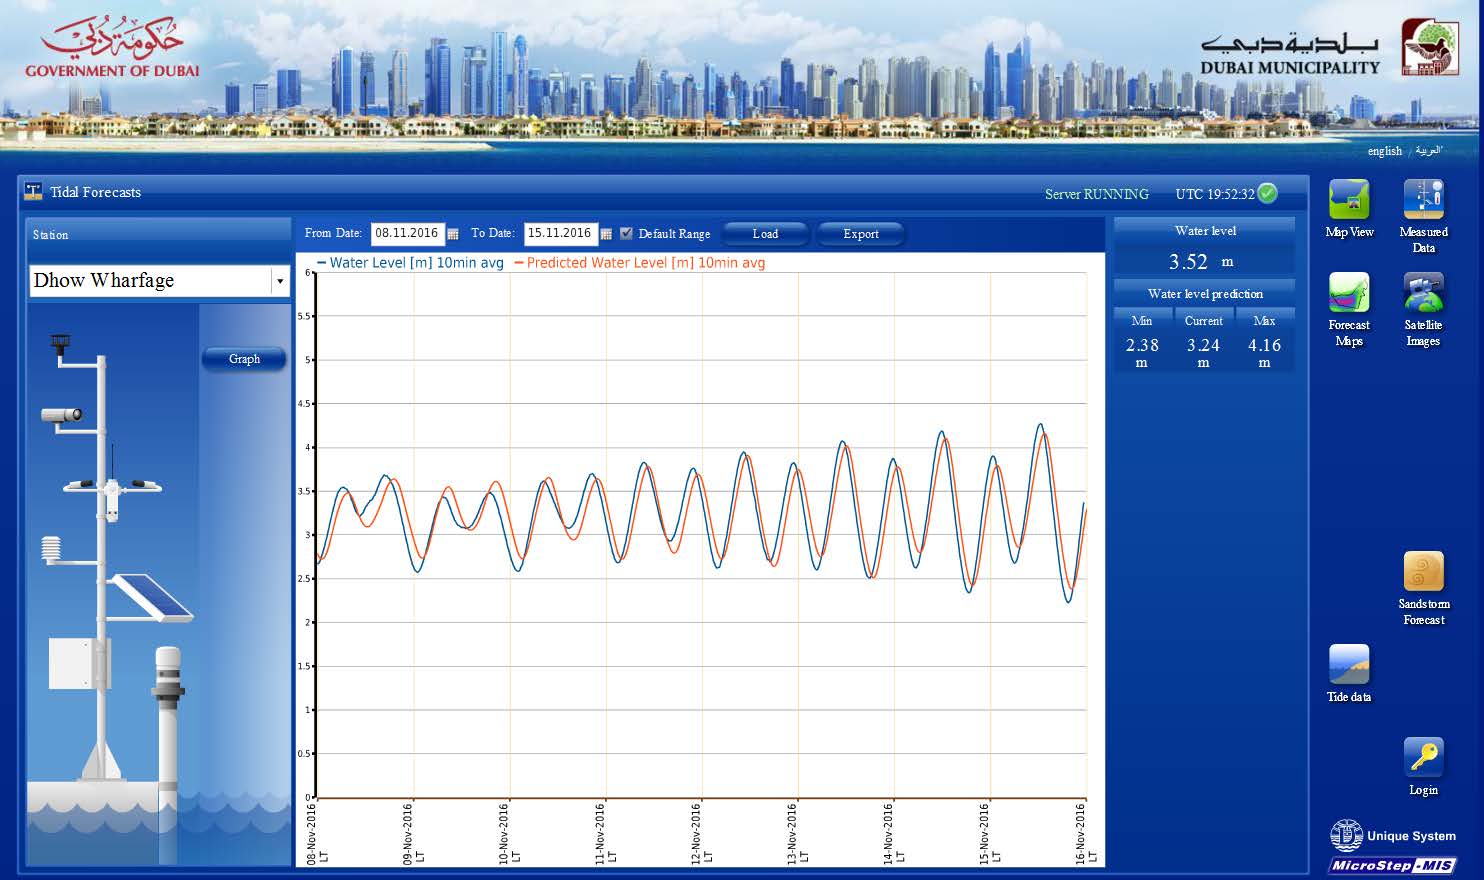
Task: Open the From Date calendar picker
Action: [x=452, y=233]
